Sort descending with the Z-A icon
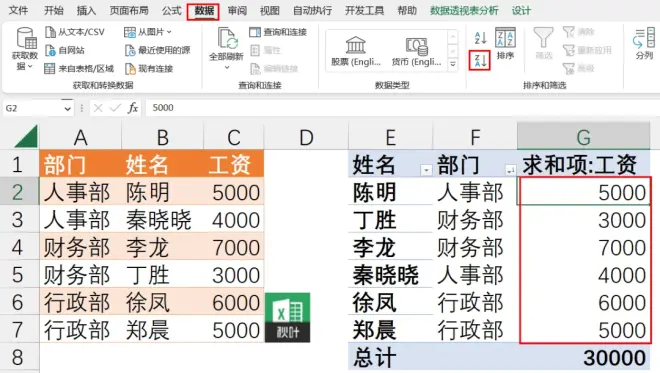This screenshot has width=660, height=373. pyautogui.click(x=480, y=60)
